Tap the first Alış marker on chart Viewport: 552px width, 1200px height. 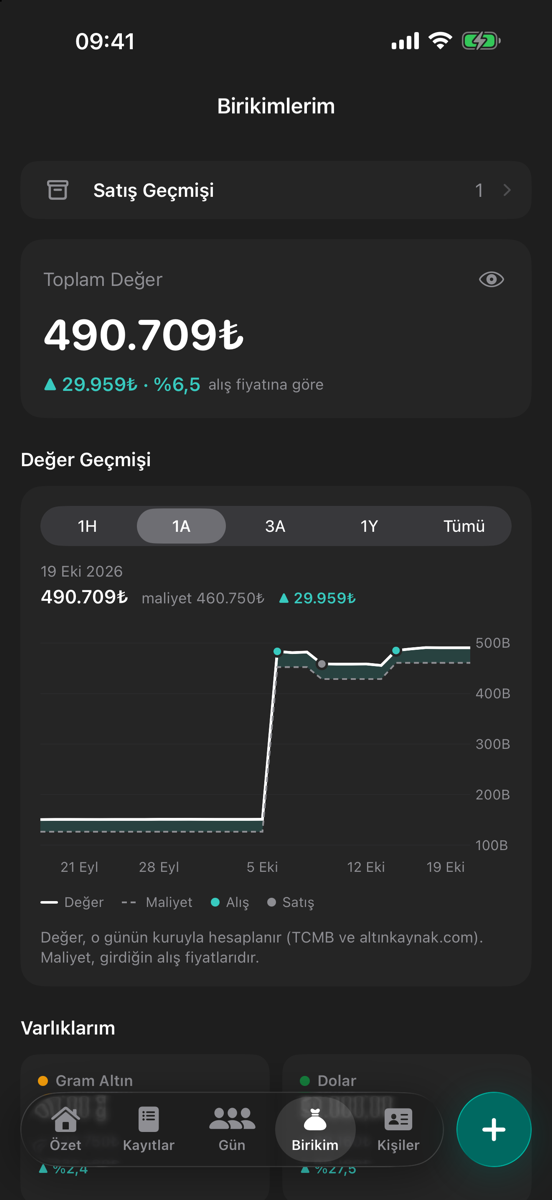click(x=277, y=651)
